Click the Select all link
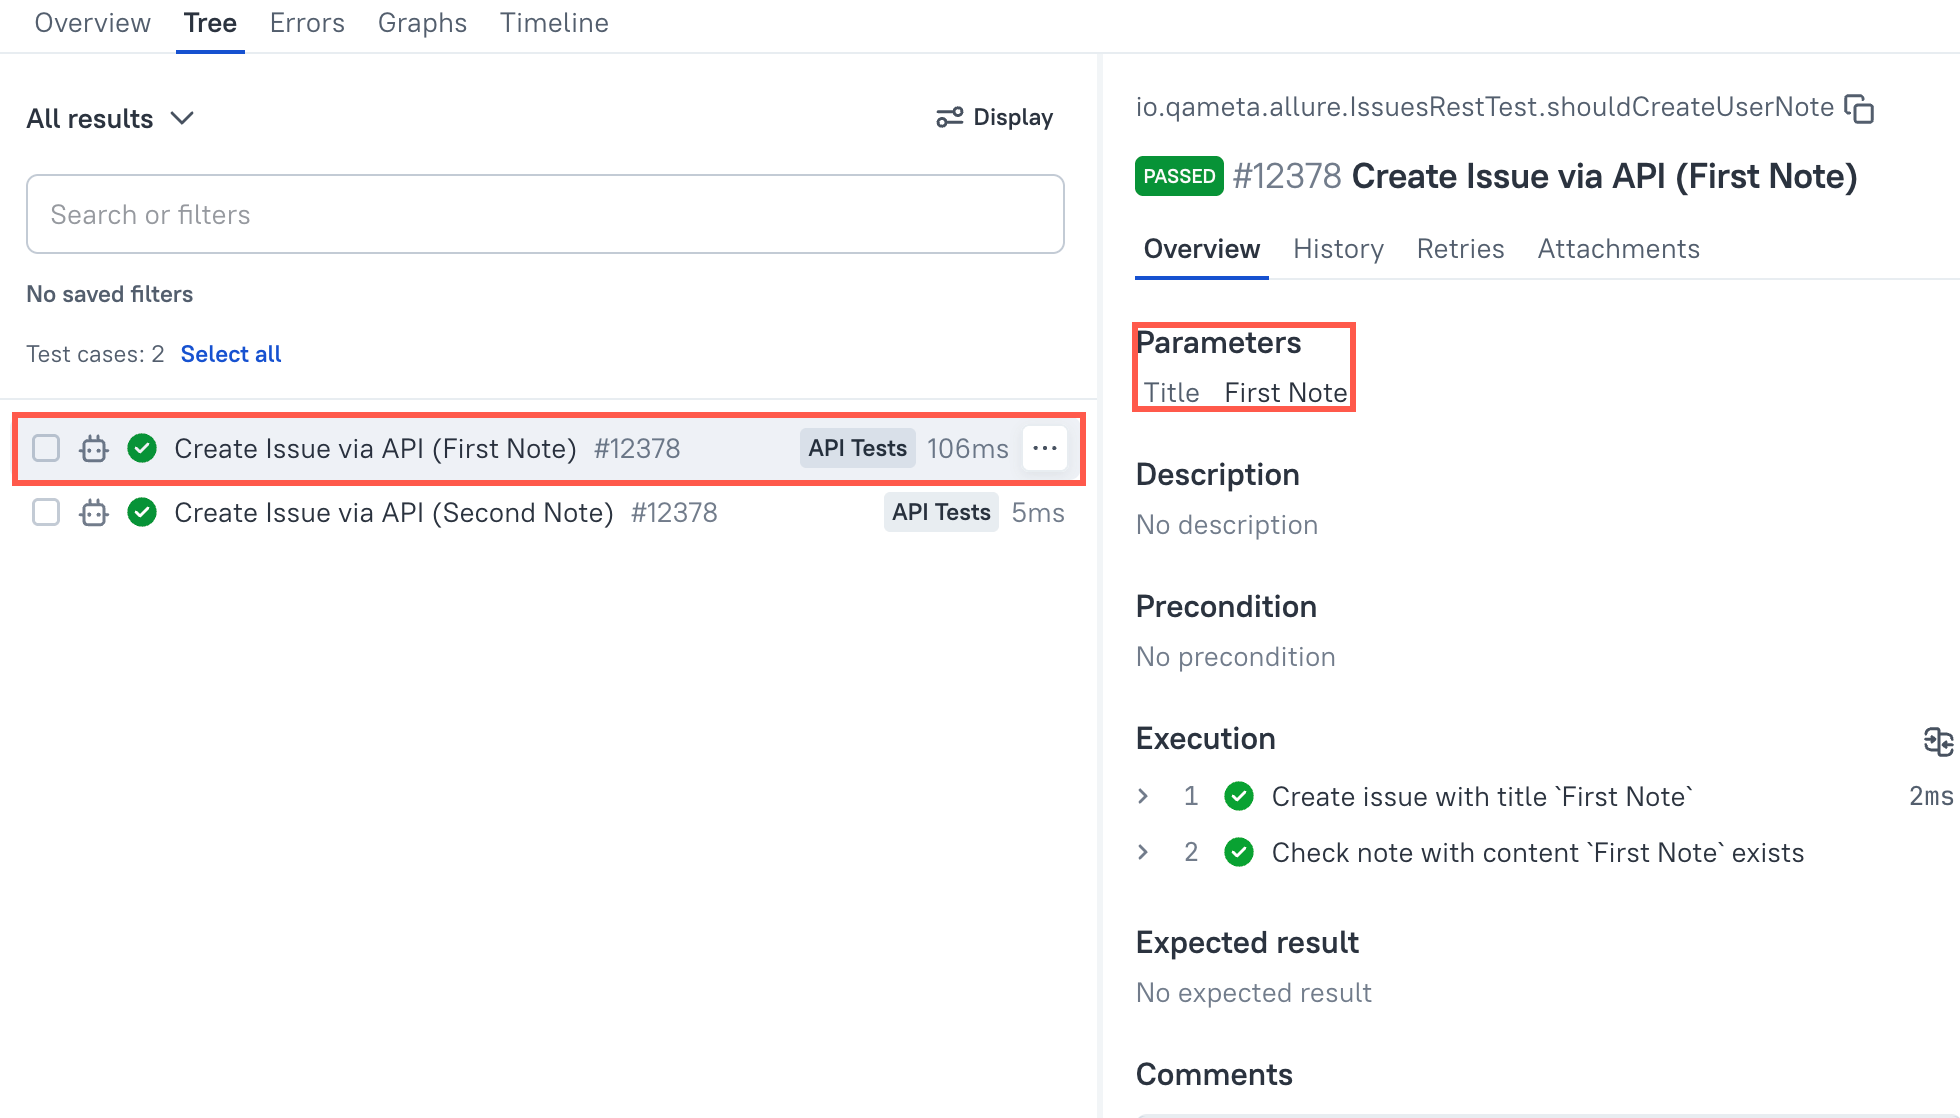The width and height of the screenshot is (1960, 1118). (x=231, y=354)
